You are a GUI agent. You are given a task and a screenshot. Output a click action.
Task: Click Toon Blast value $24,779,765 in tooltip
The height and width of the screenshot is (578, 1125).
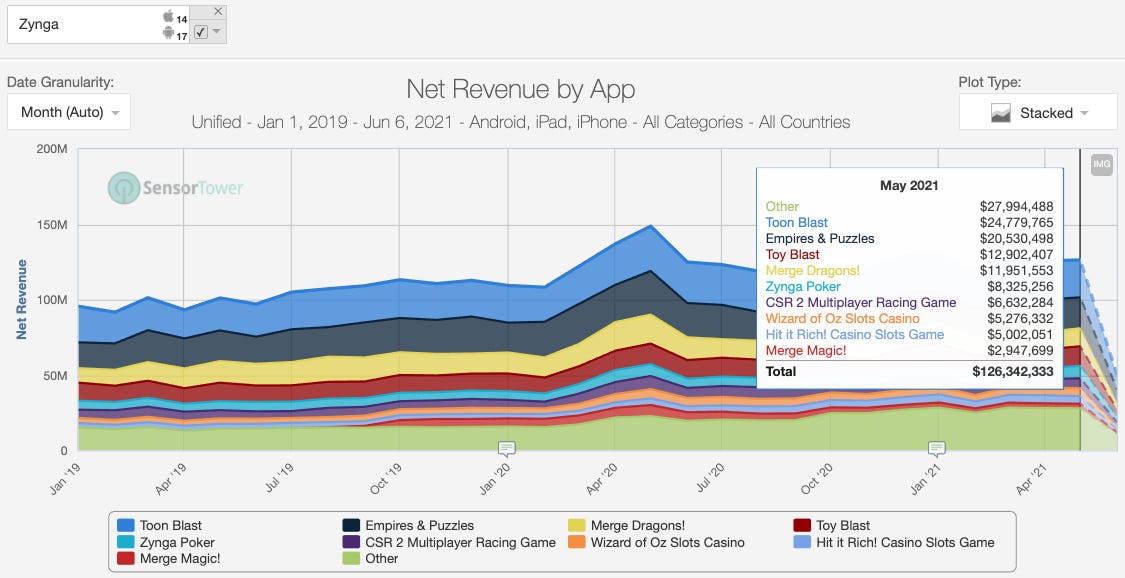tap(1017, 222)
